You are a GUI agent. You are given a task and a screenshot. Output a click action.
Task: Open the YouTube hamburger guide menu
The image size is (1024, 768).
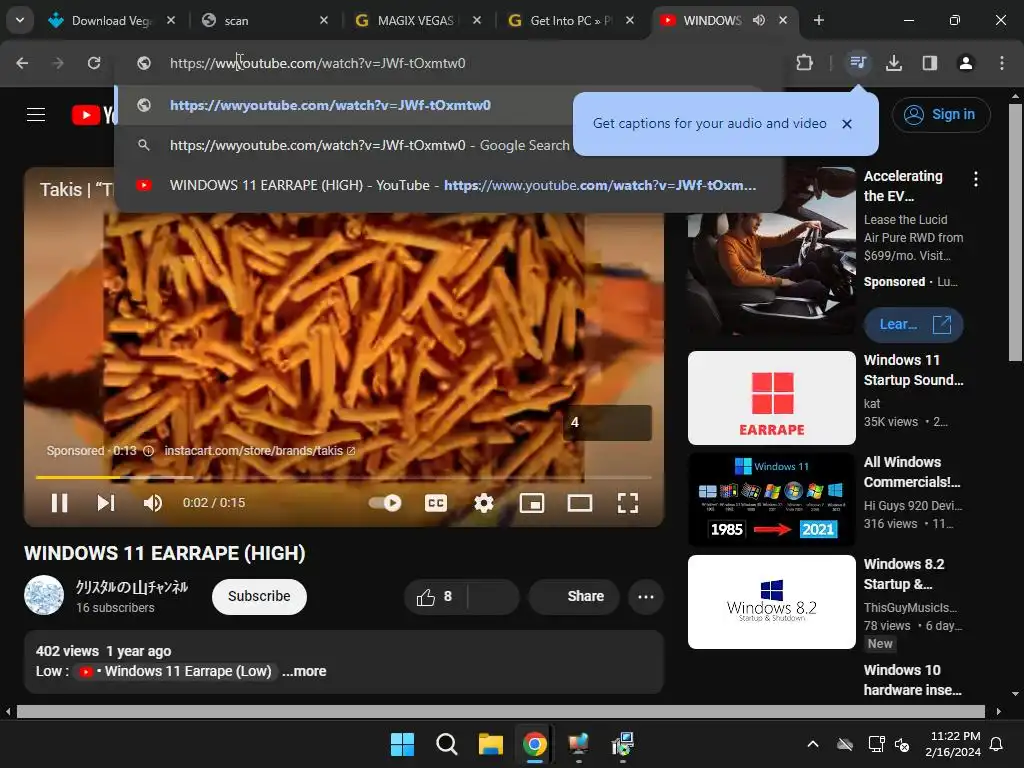coord(36,115)
